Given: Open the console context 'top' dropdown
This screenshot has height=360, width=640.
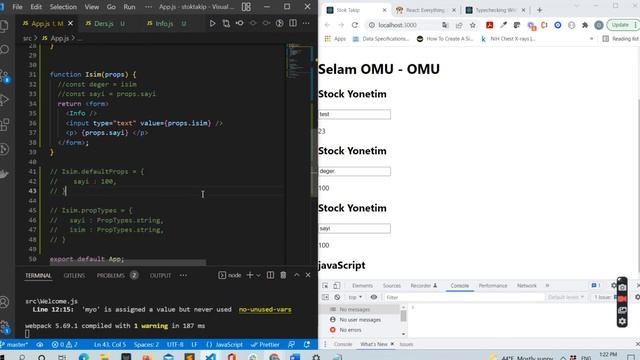Looking at the screenshot, I should coord(355,297).
